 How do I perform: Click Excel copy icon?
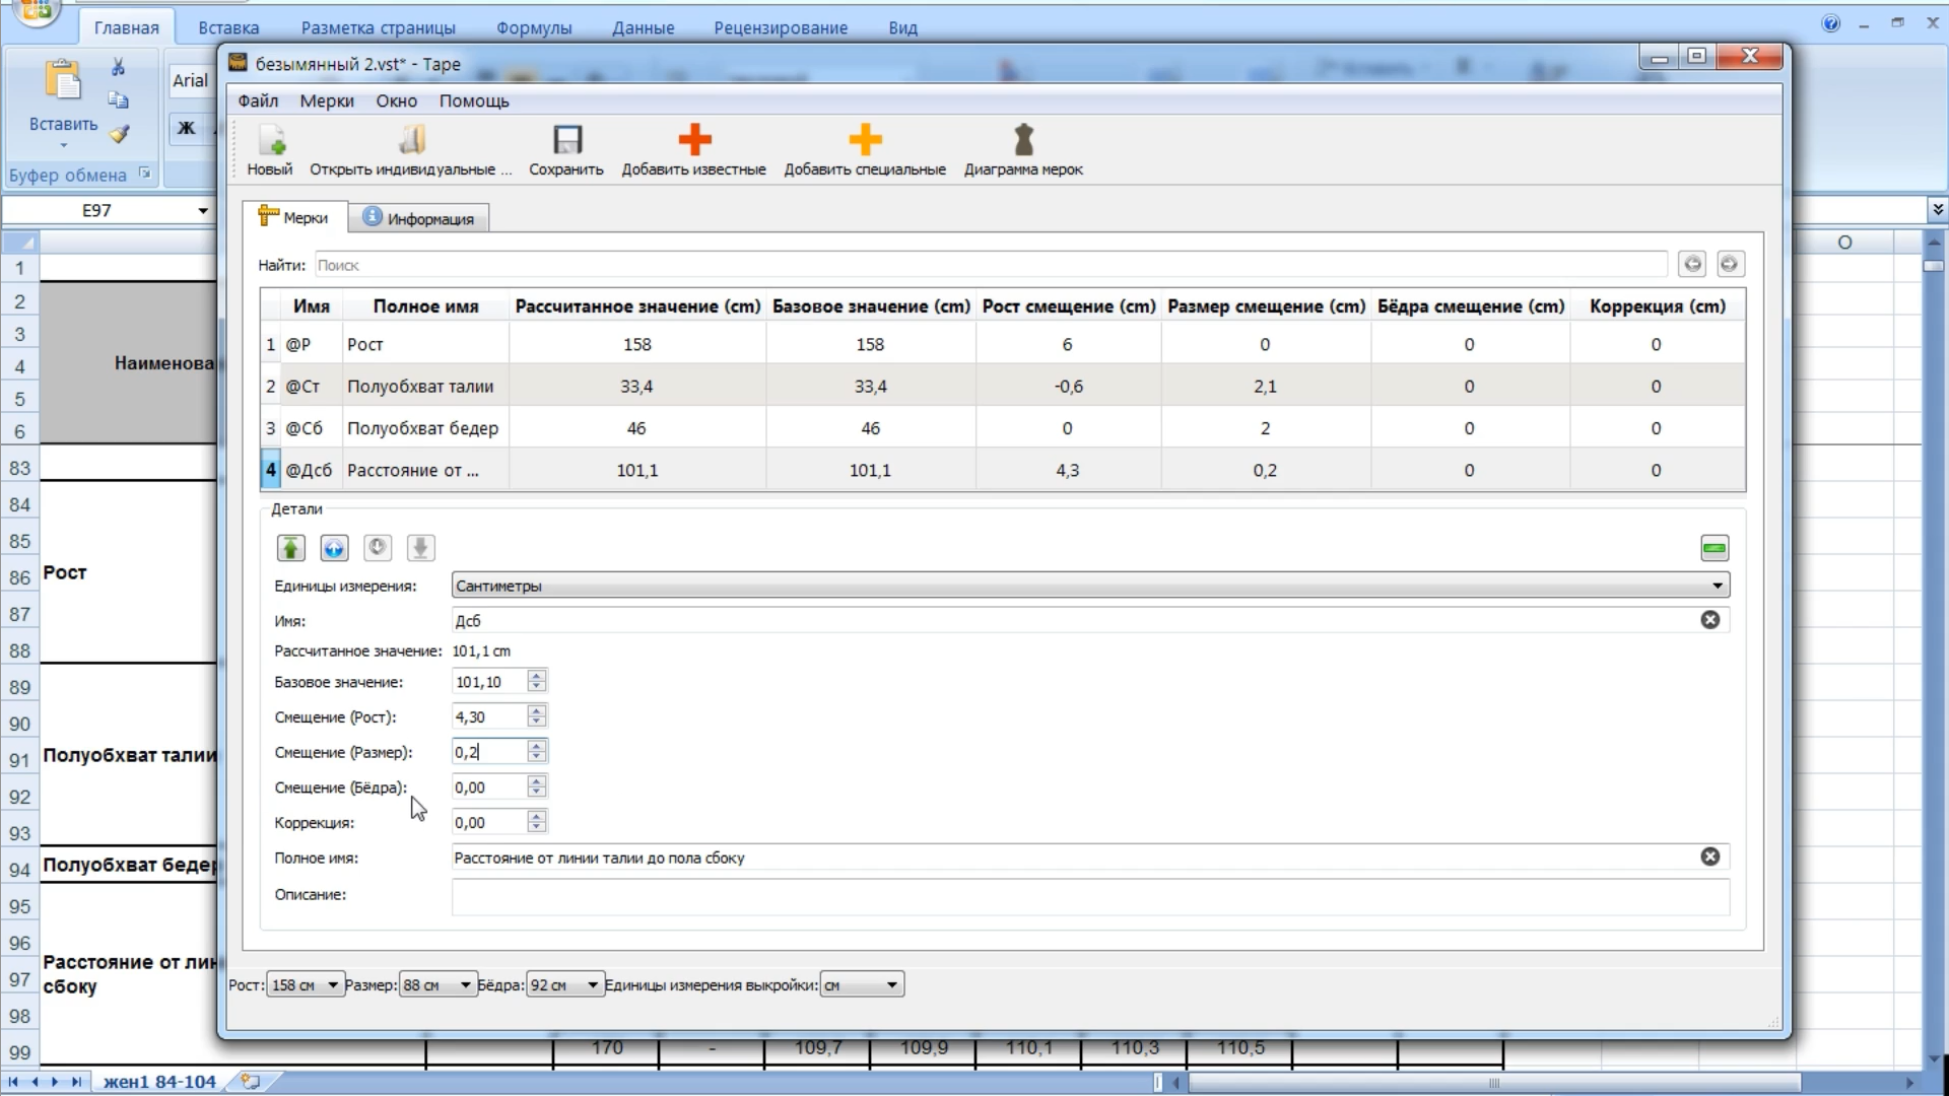pos(118,100)
